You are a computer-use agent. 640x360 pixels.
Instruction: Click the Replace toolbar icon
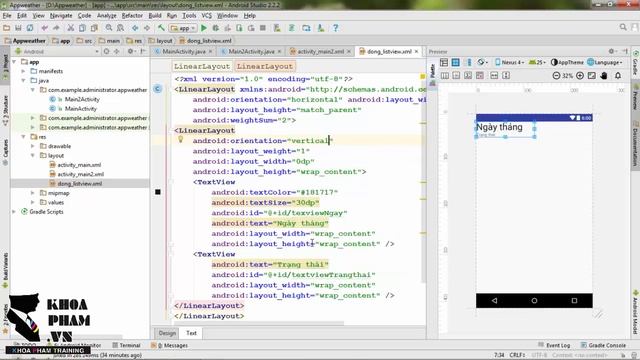coord(120,28)
